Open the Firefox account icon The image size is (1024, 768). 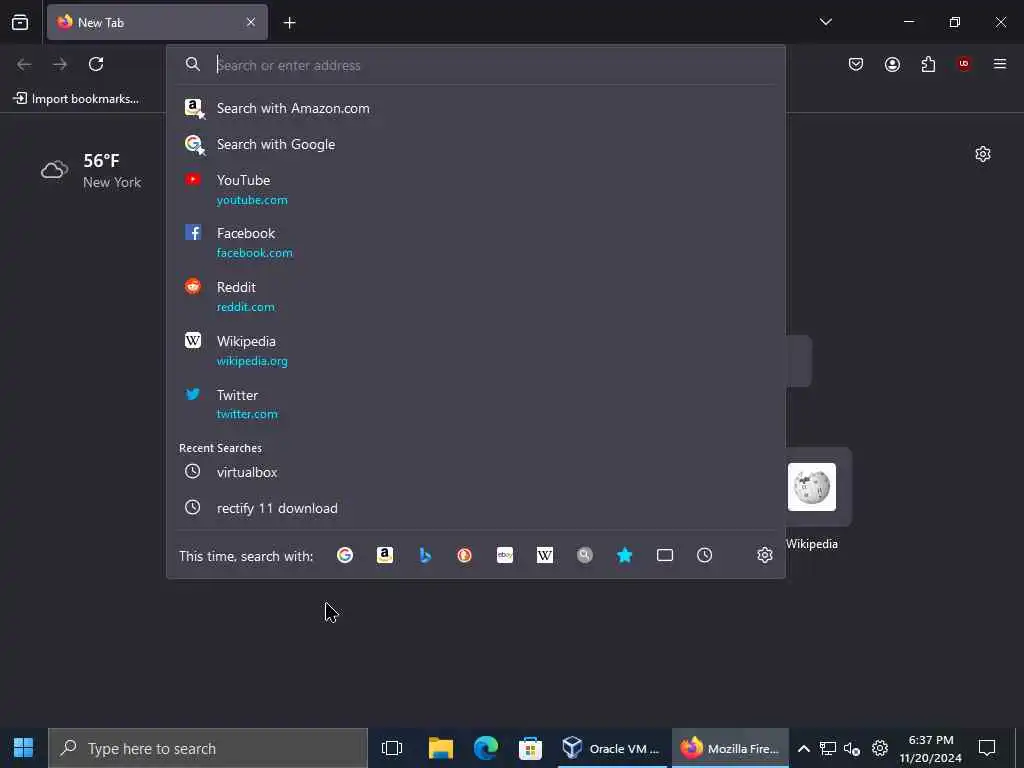[x=892, y=64]
